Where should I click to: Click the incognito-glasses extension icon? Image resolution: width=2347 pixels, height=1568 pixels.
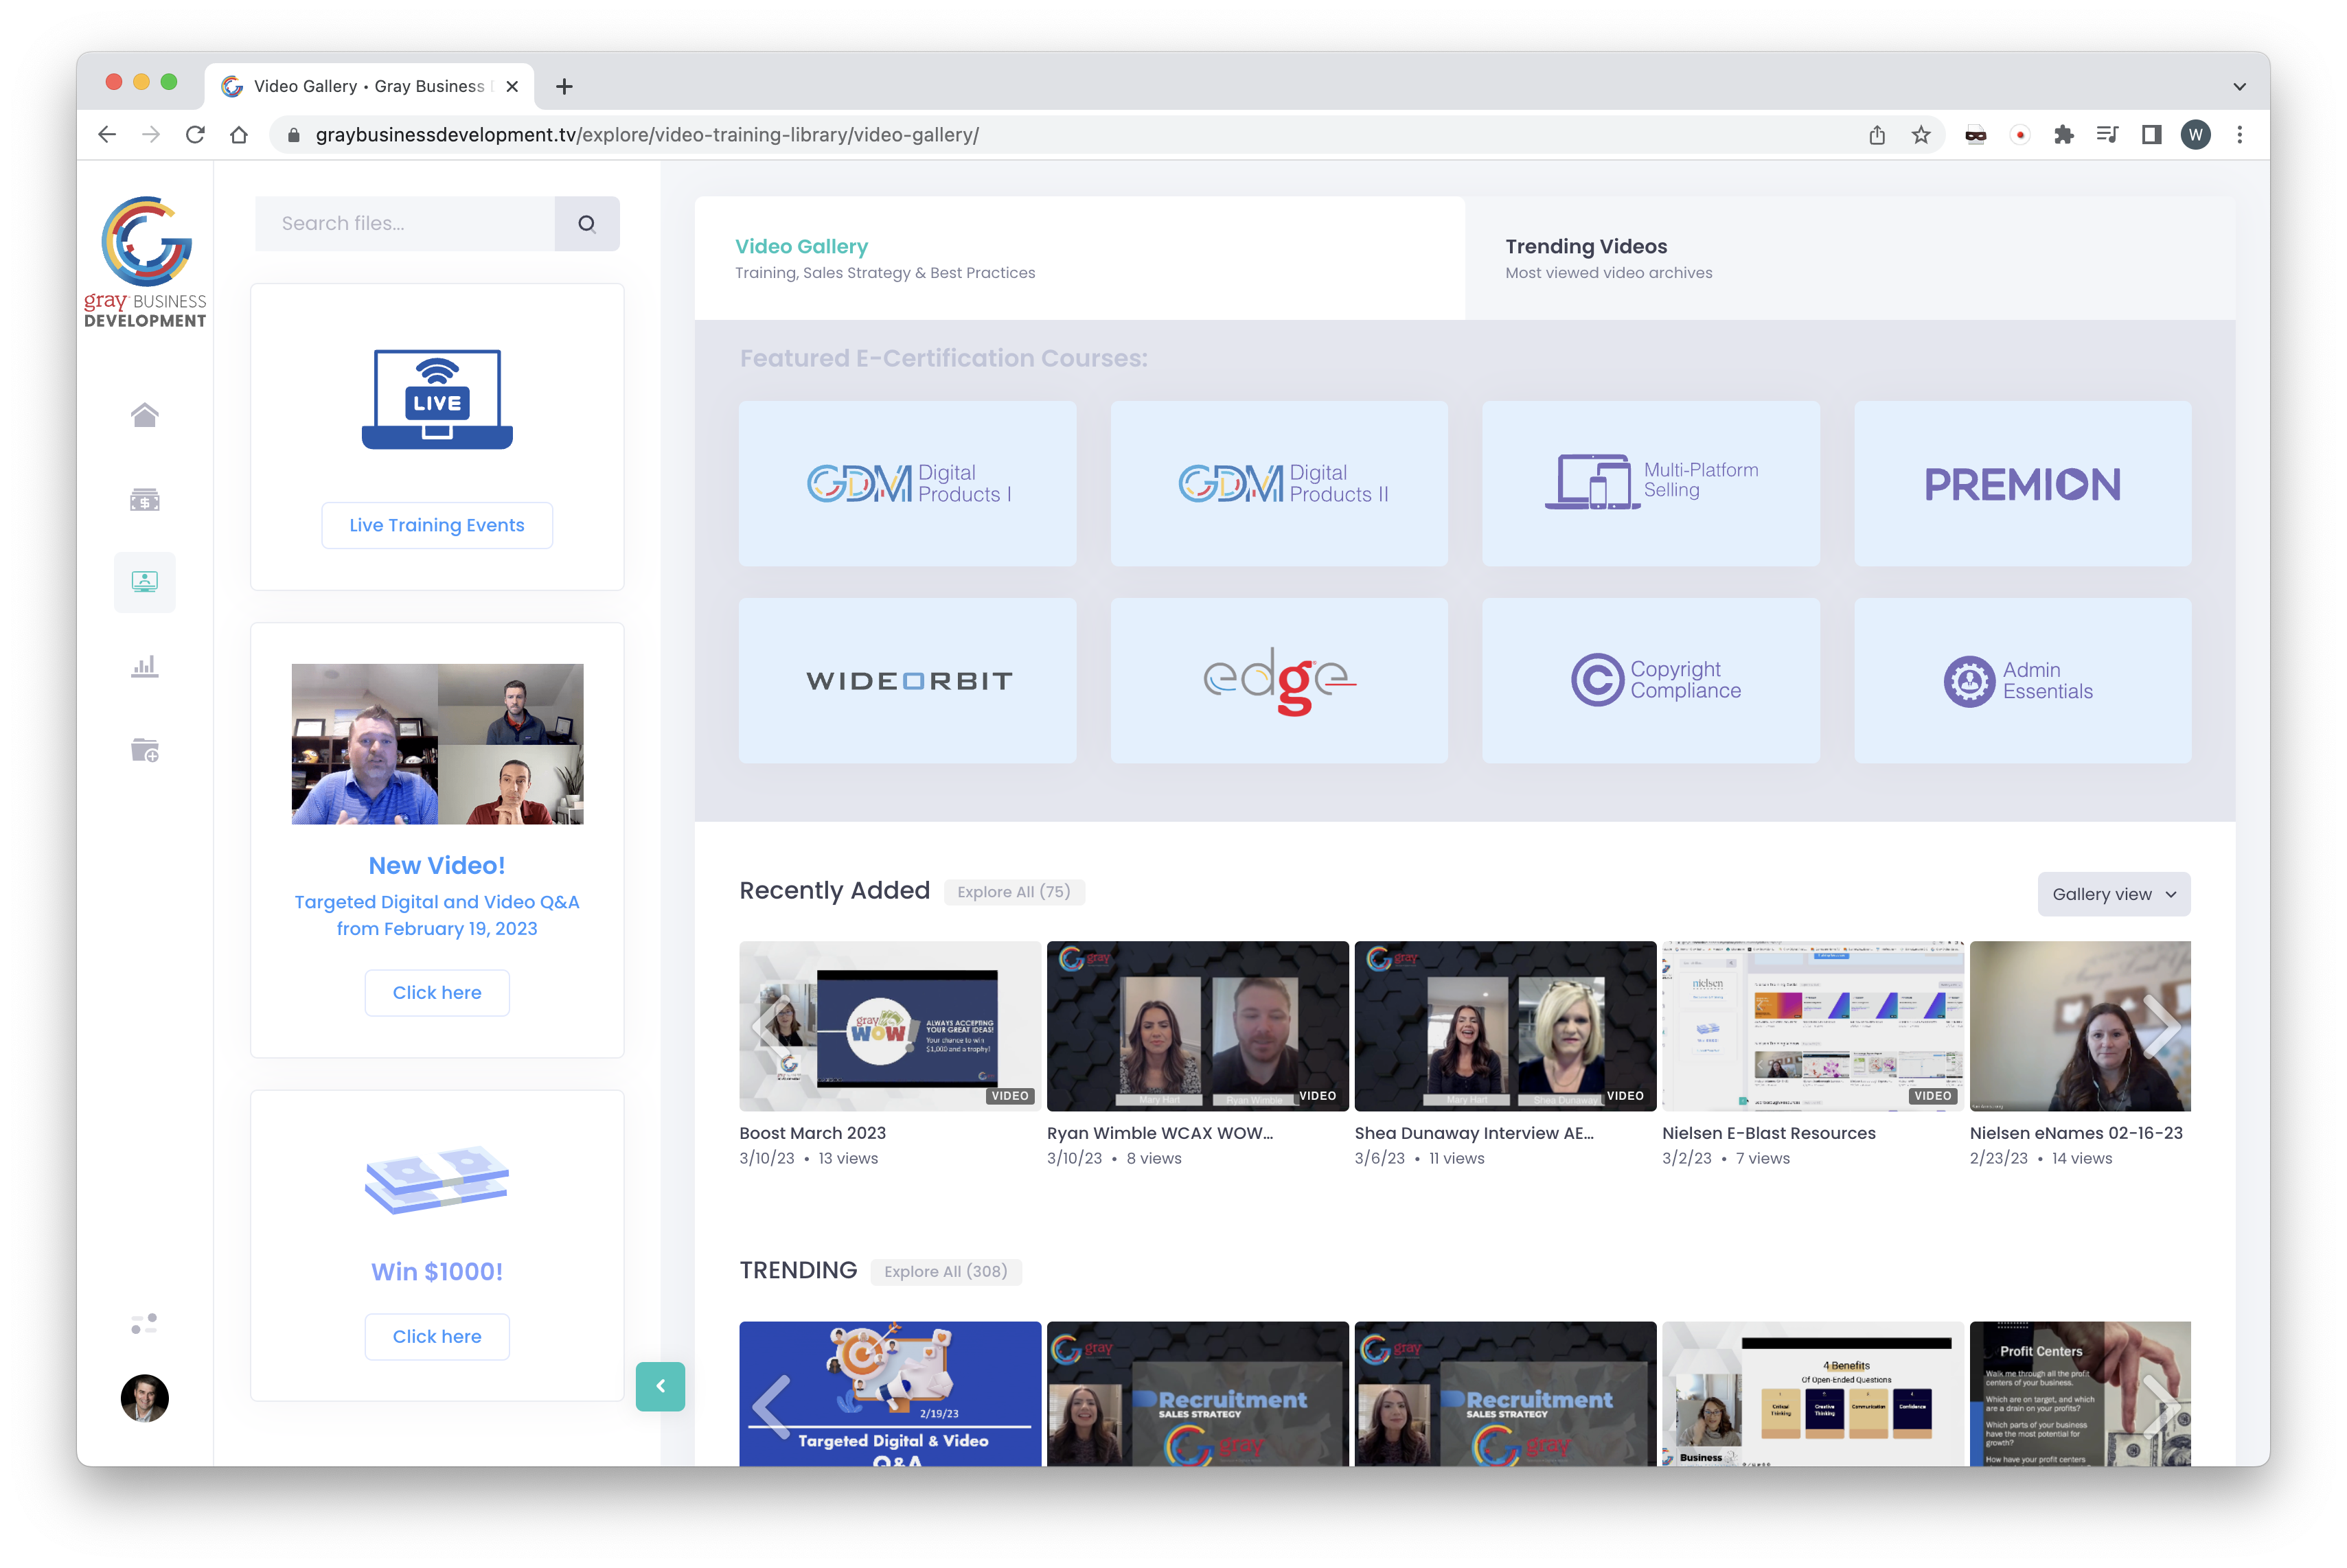click(x=1975, y=135)
